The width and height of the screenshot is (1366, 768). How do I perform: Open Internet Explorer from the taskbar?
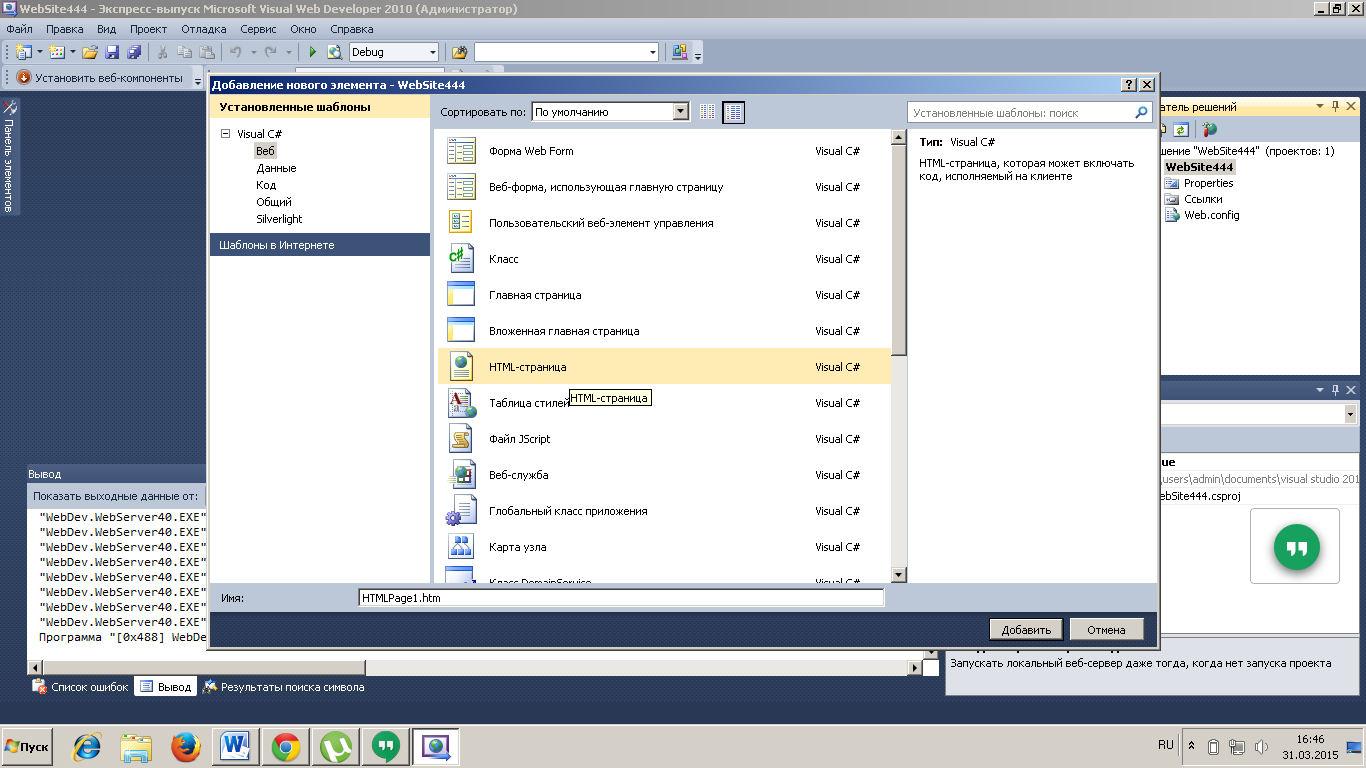(x=88, y=746)
